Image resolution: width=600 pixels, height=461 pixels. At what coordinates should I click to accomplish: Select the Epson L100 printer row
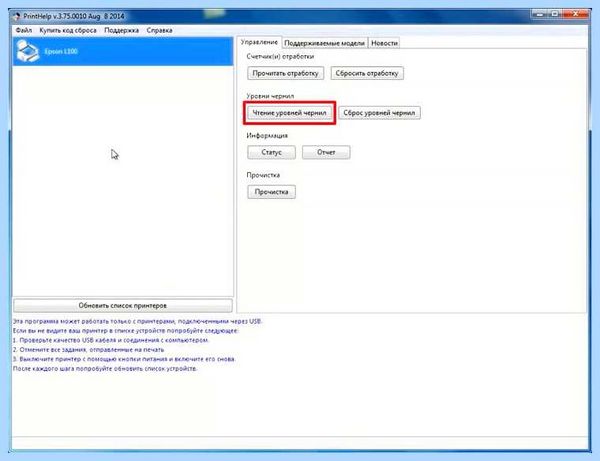point(123,51)
